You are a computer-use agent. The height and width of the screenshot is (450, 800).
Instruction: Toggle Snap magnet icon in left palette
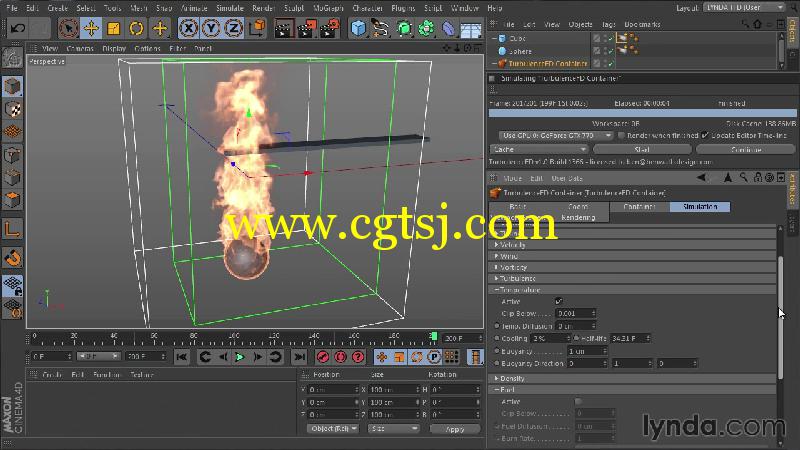click(x=12, y=258)
